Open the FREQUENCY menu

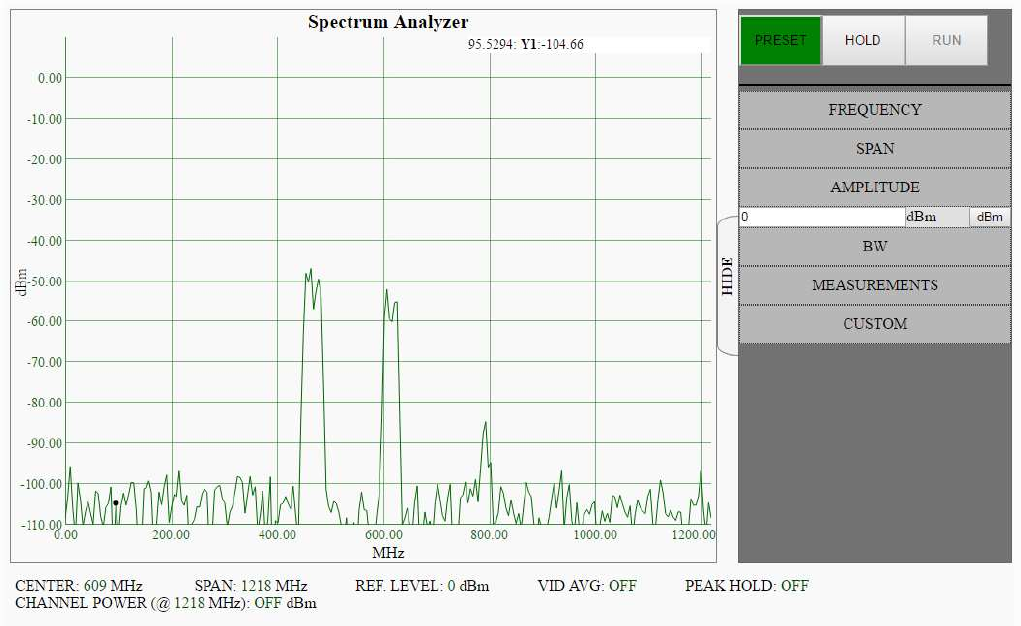tap(874, 110)
